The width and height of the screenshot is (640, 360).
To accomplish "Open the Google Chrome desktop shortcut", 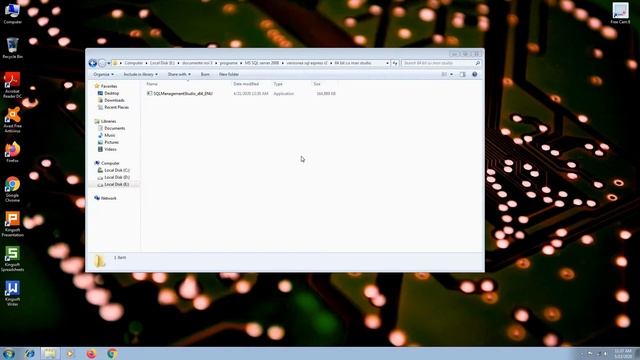I will point(12,189).
